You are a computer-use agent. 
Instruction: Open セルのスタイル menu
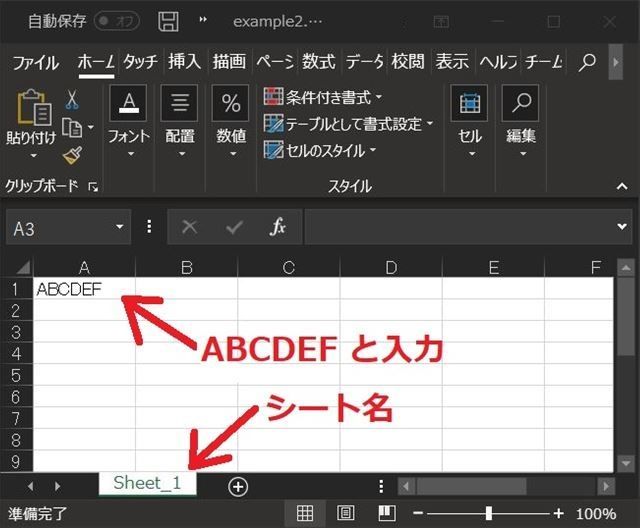(x=320, y=151)
